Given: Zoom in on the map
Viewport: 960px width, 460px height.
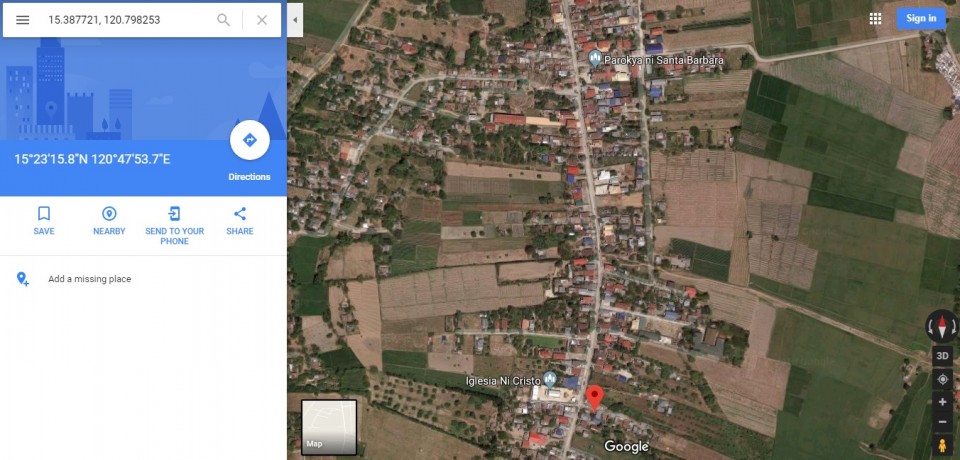Looking at the screenshot, I should point(942,402).
